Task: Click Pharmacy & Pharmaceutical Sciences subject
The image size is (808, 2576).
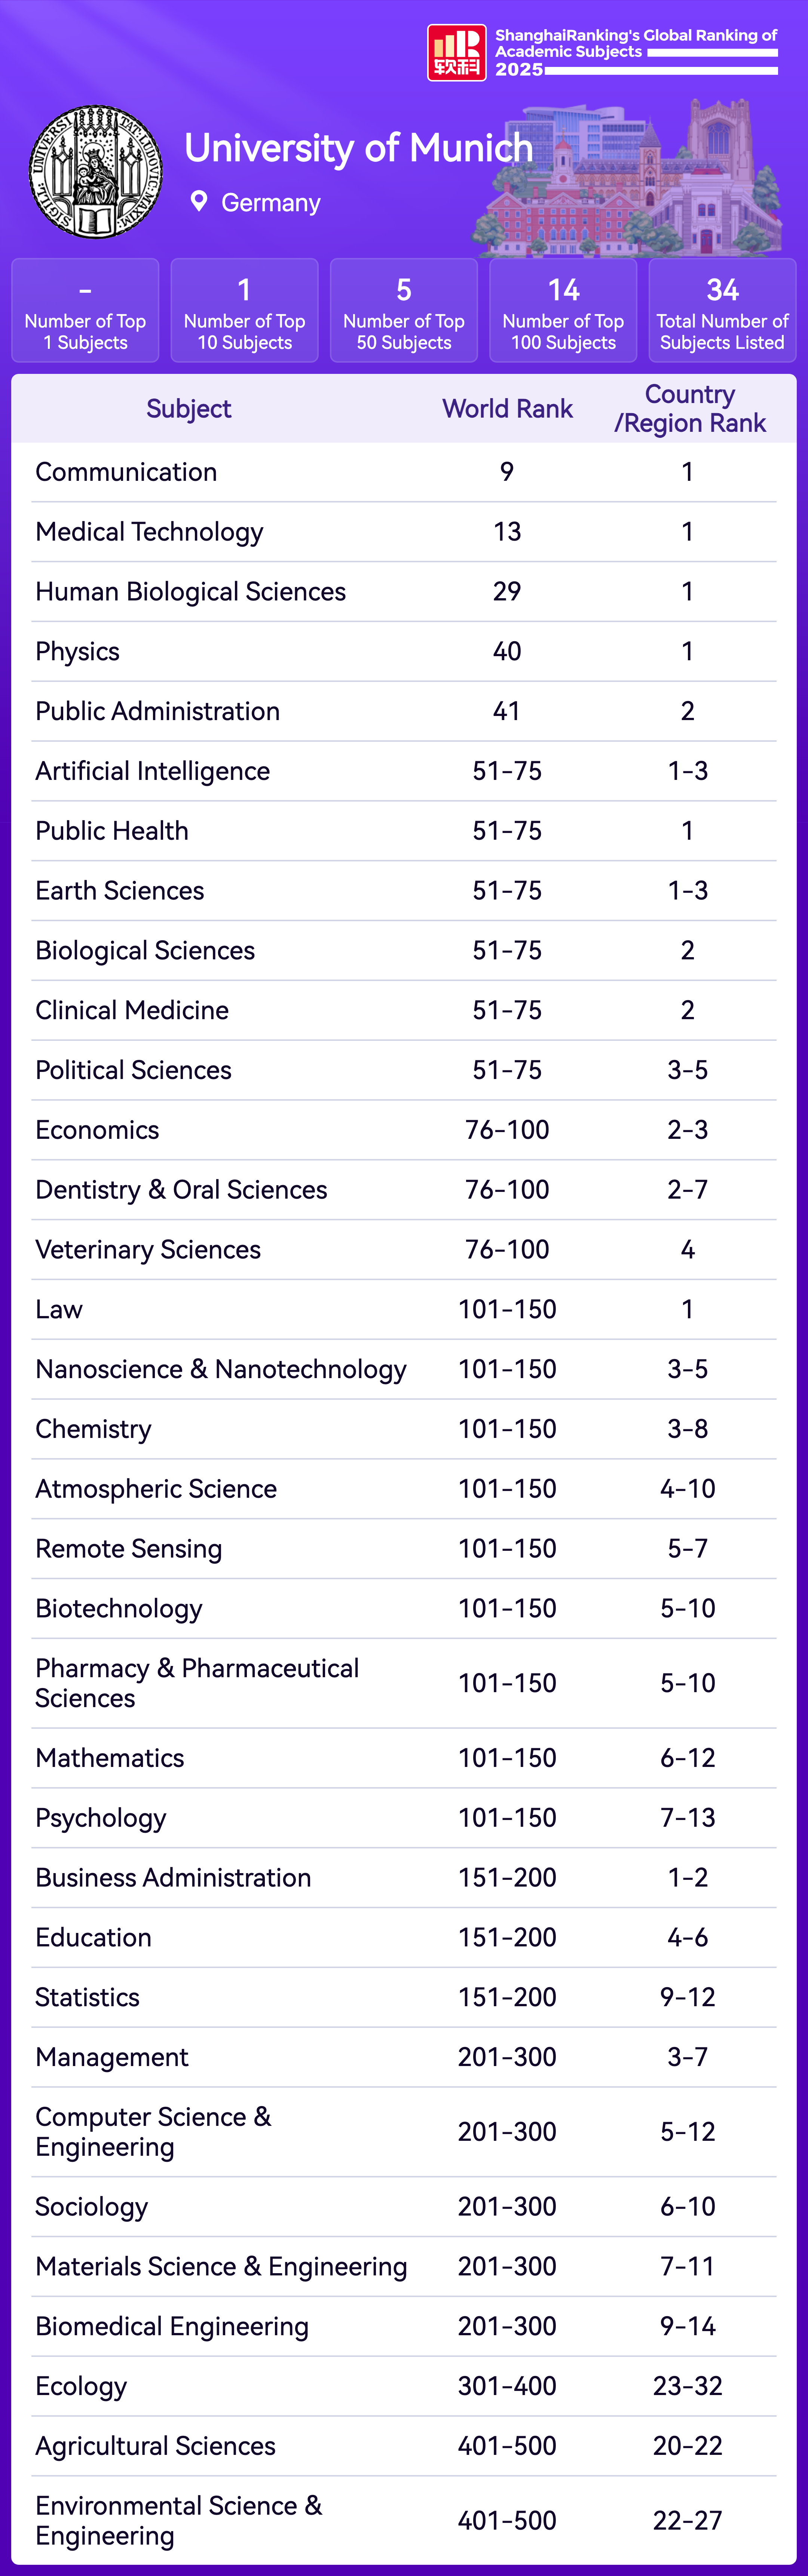Action: point(197,1683)
